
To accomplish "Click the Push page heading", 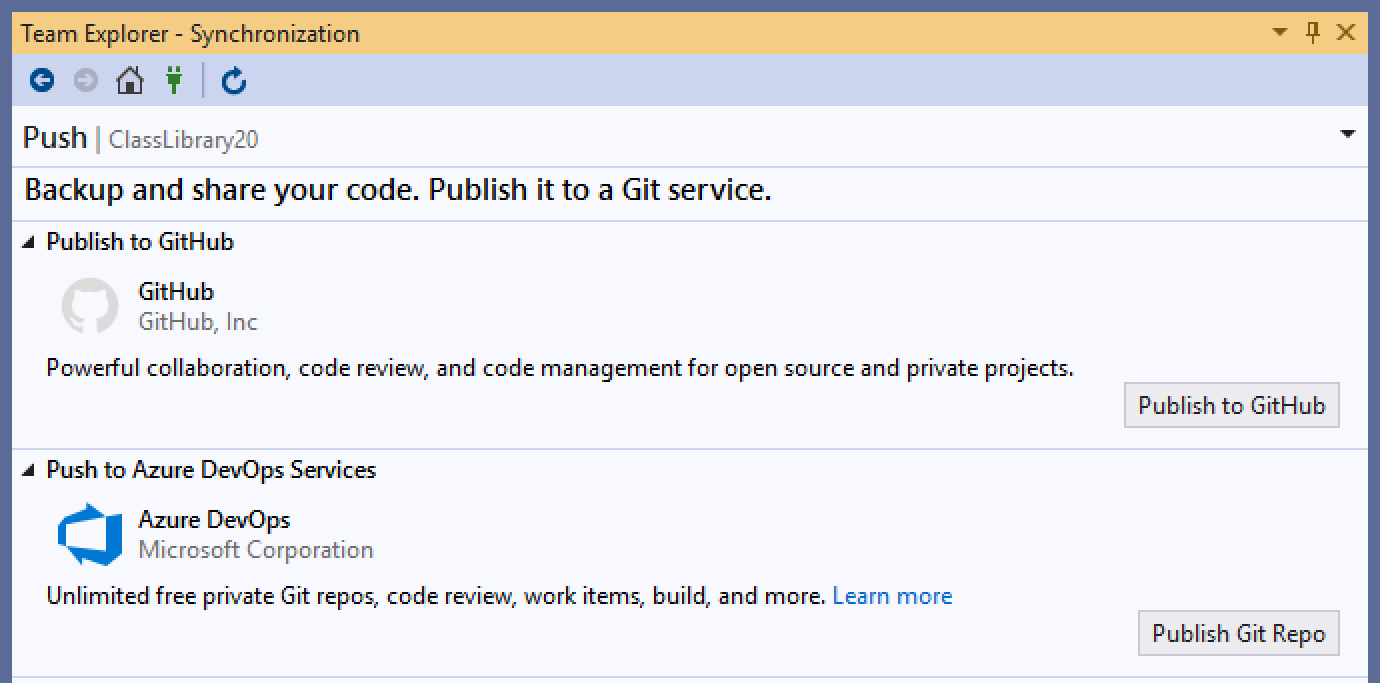I will (x=55, y=137).
